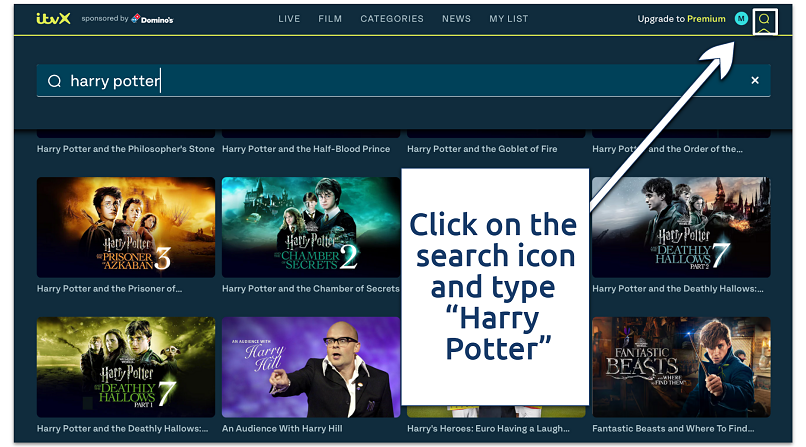Click the magnifier icon inside the search bar
806x447 pixels.
coord(54,81)
